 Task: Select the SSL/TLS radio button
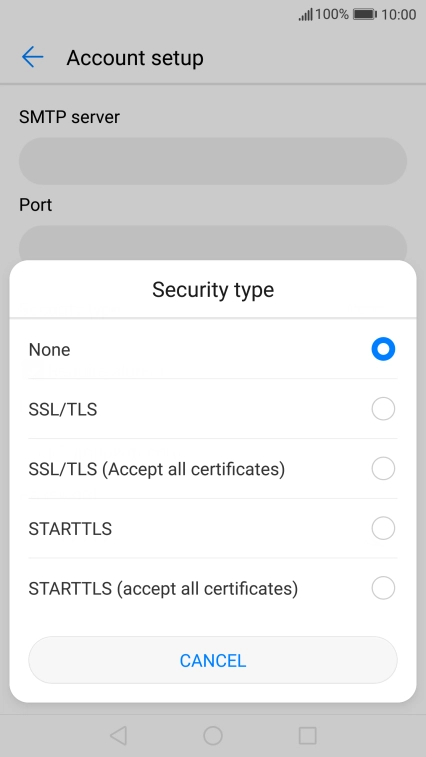383,409
